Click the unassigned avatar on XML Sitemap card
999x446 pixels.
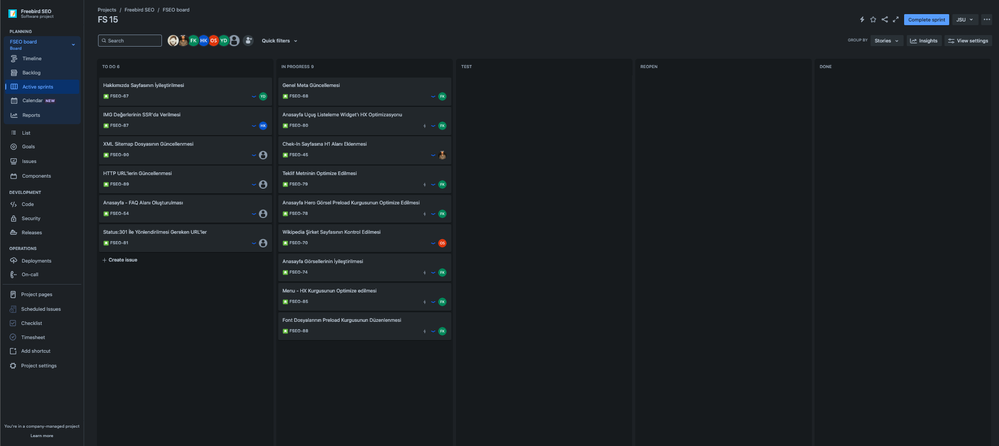point(262,155)
